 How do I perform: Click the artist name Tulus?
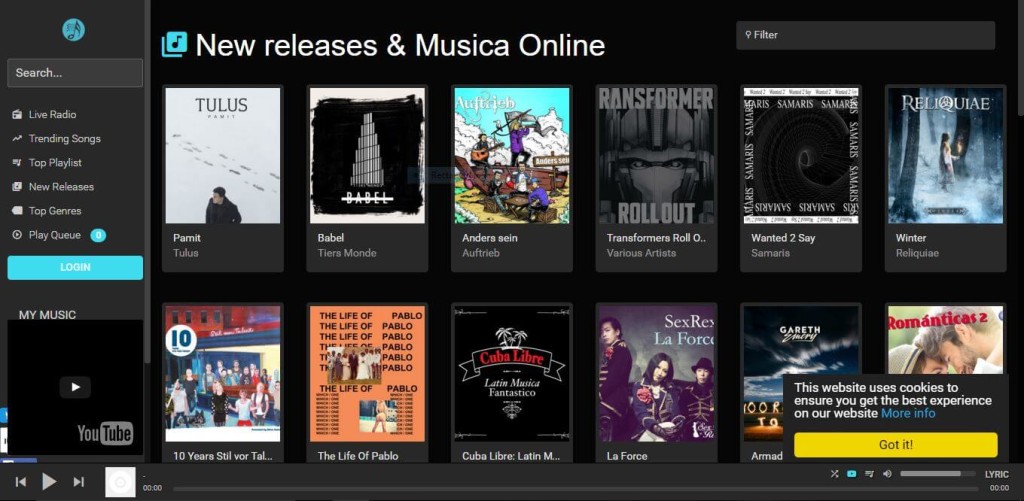coord(185,253)
